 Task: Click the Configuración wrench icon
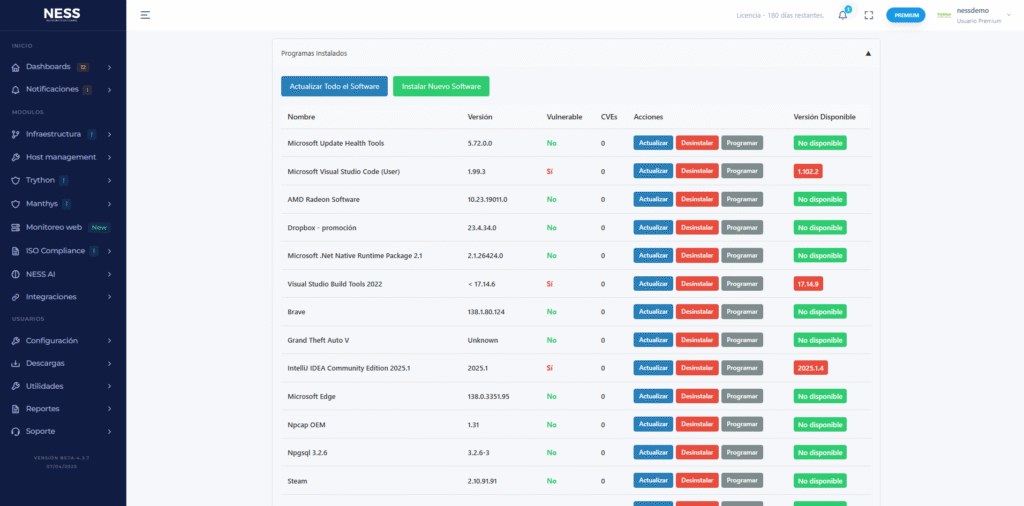coord(16,341)
